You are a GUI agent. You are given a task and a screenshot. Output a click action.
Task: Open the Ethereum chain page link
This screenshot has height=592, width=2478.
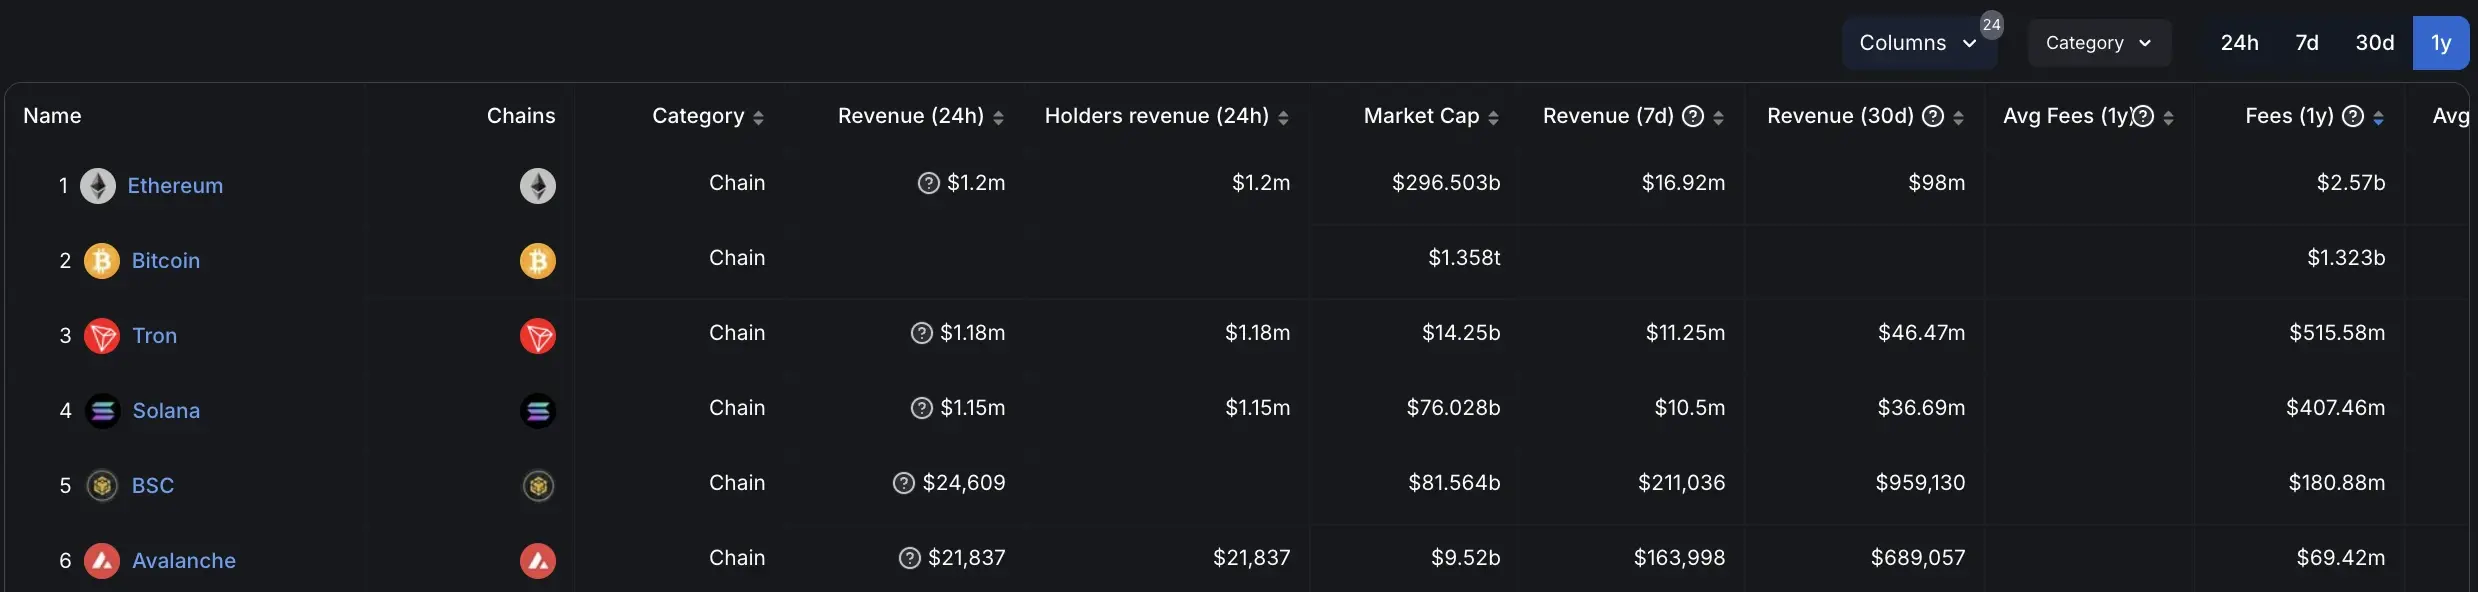click(x=175, y=186)
